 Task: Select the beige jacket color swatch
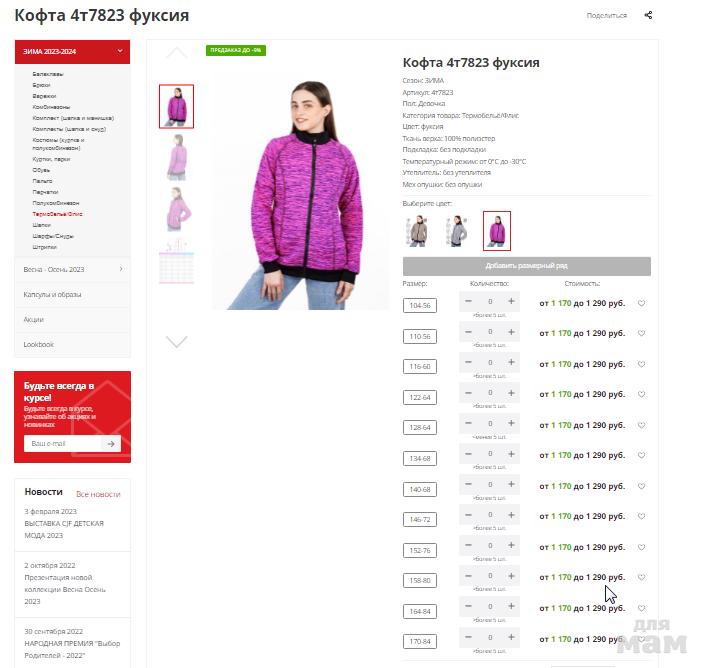(417, 231)
